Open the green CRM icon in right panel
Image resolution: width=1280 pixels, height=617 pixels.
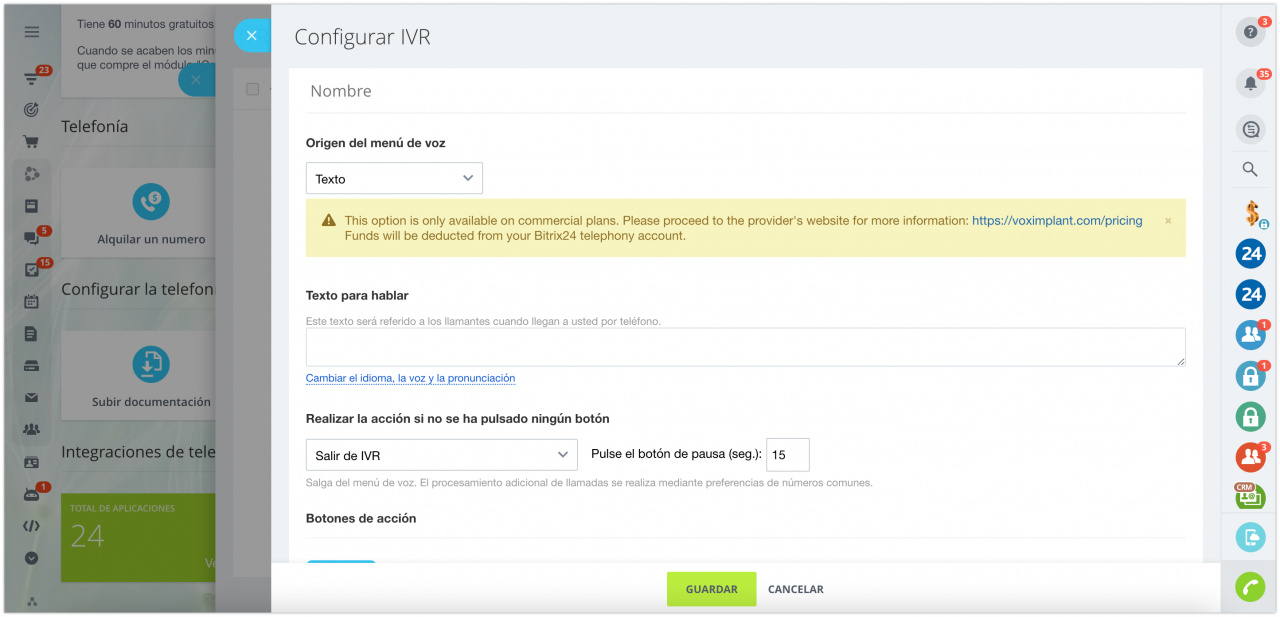pyautogui.click(x=1250, y=495)
